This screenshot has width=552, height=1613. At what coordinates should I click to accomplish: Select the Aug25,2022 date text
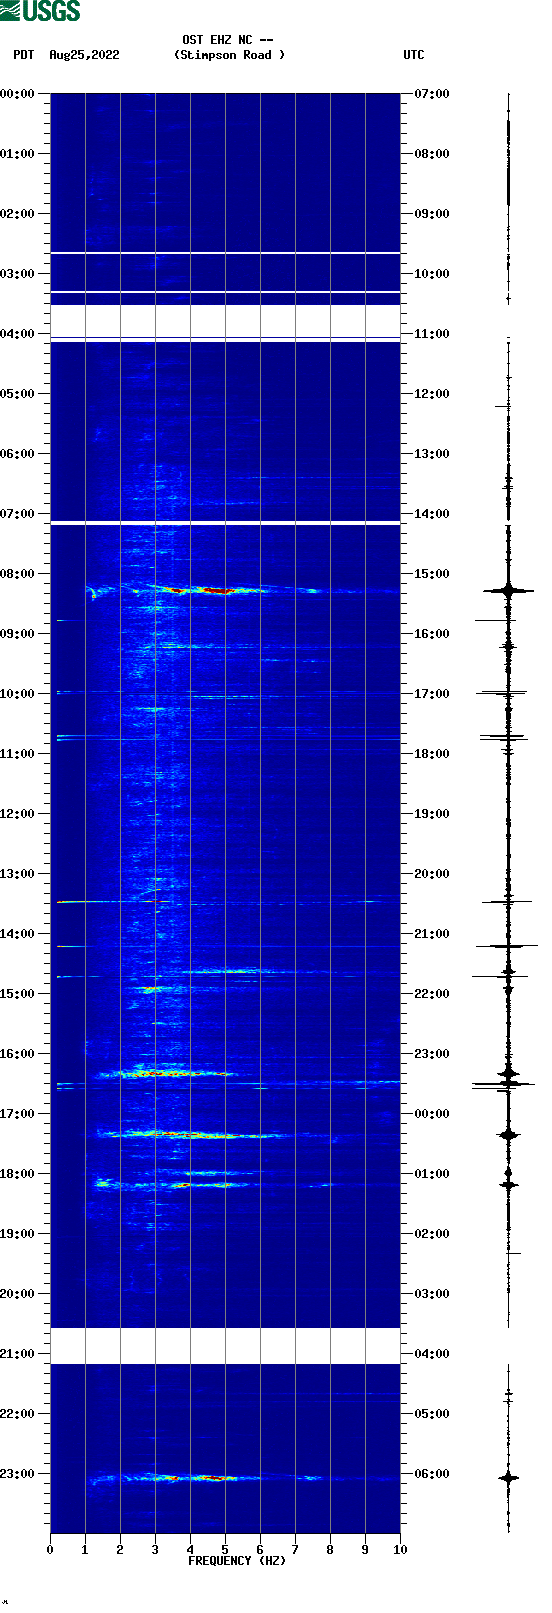[x=84, y=55]
